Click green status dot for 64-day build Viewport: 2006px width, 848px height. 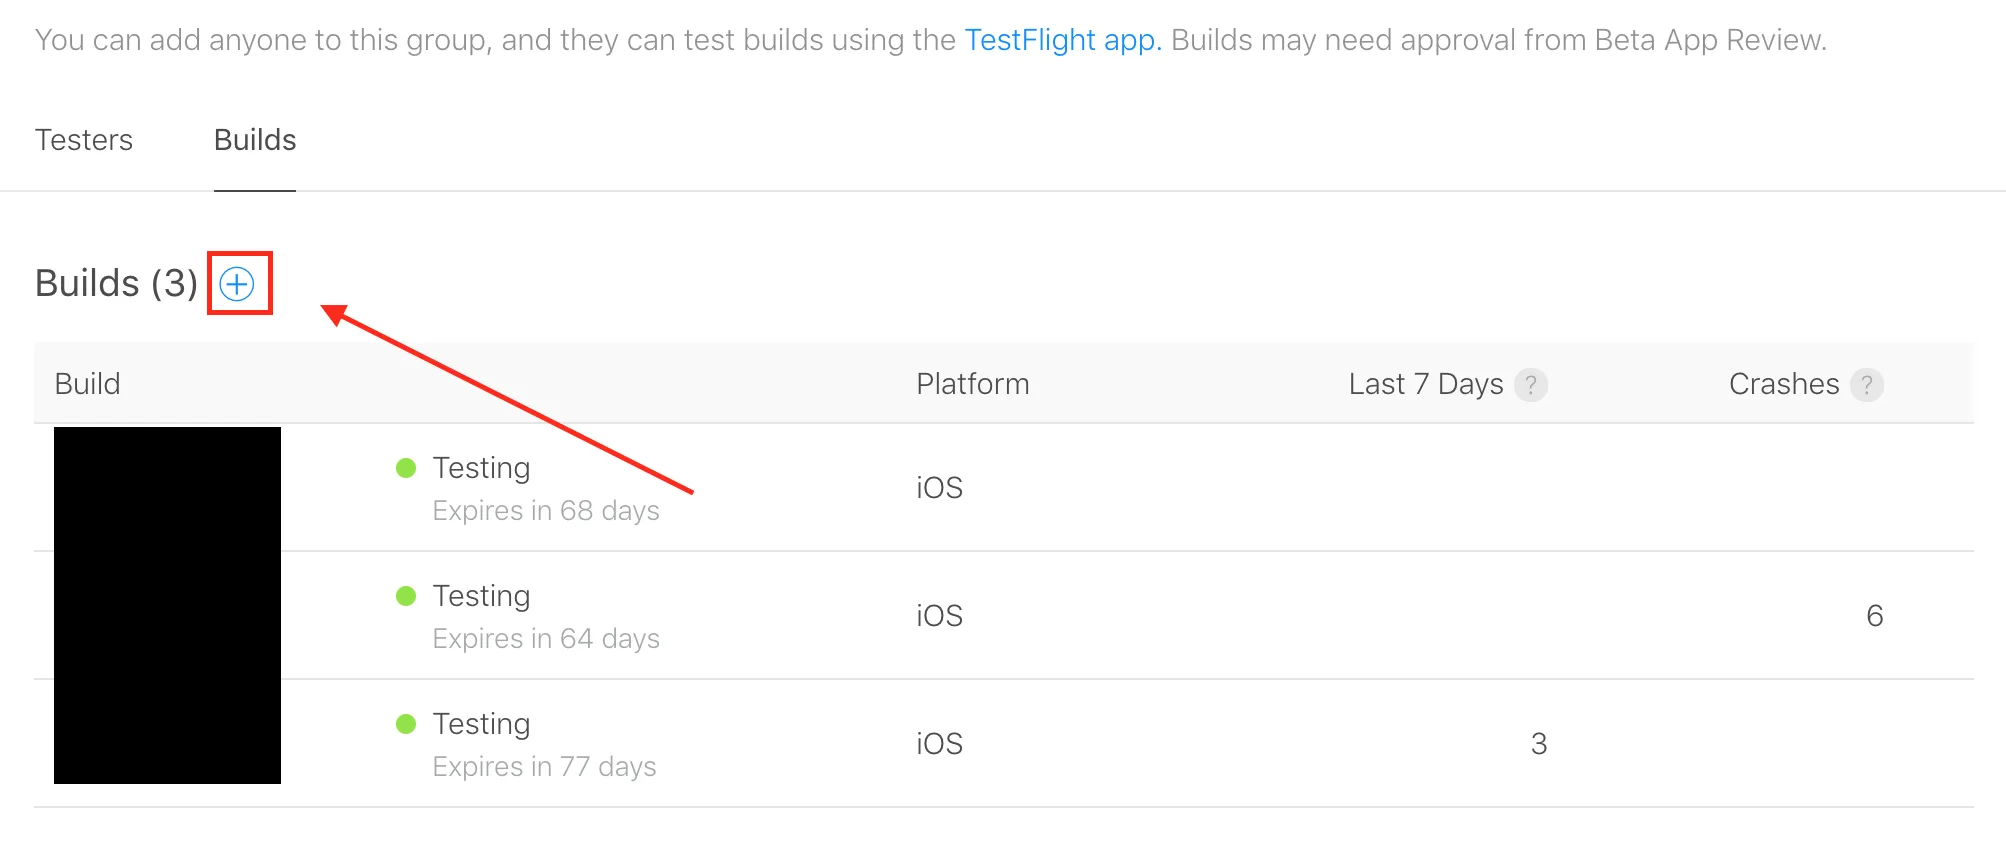click(x=406, y=596)
